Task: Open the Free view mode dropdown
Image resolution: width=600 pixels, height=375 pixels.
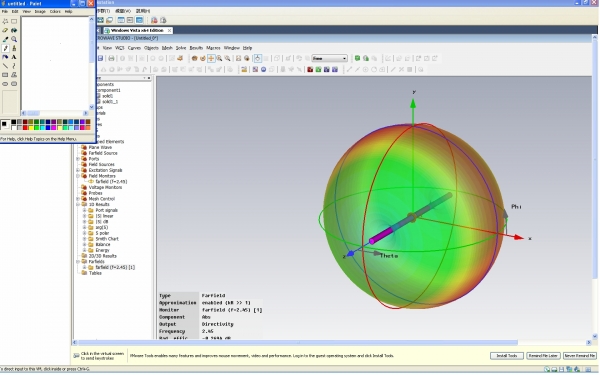Action: (x=329, y=58)
